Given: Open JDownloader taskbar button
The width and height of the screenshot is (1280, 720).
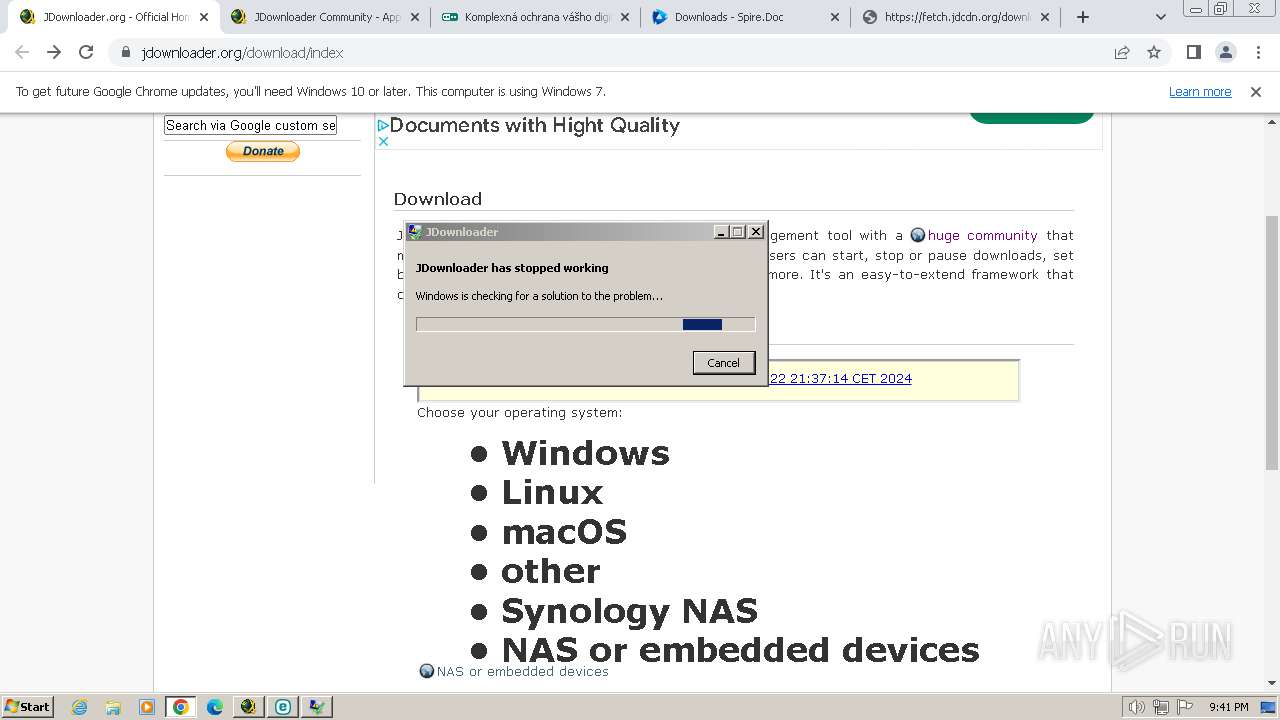Looking at the screenshot, I should 249,707.
